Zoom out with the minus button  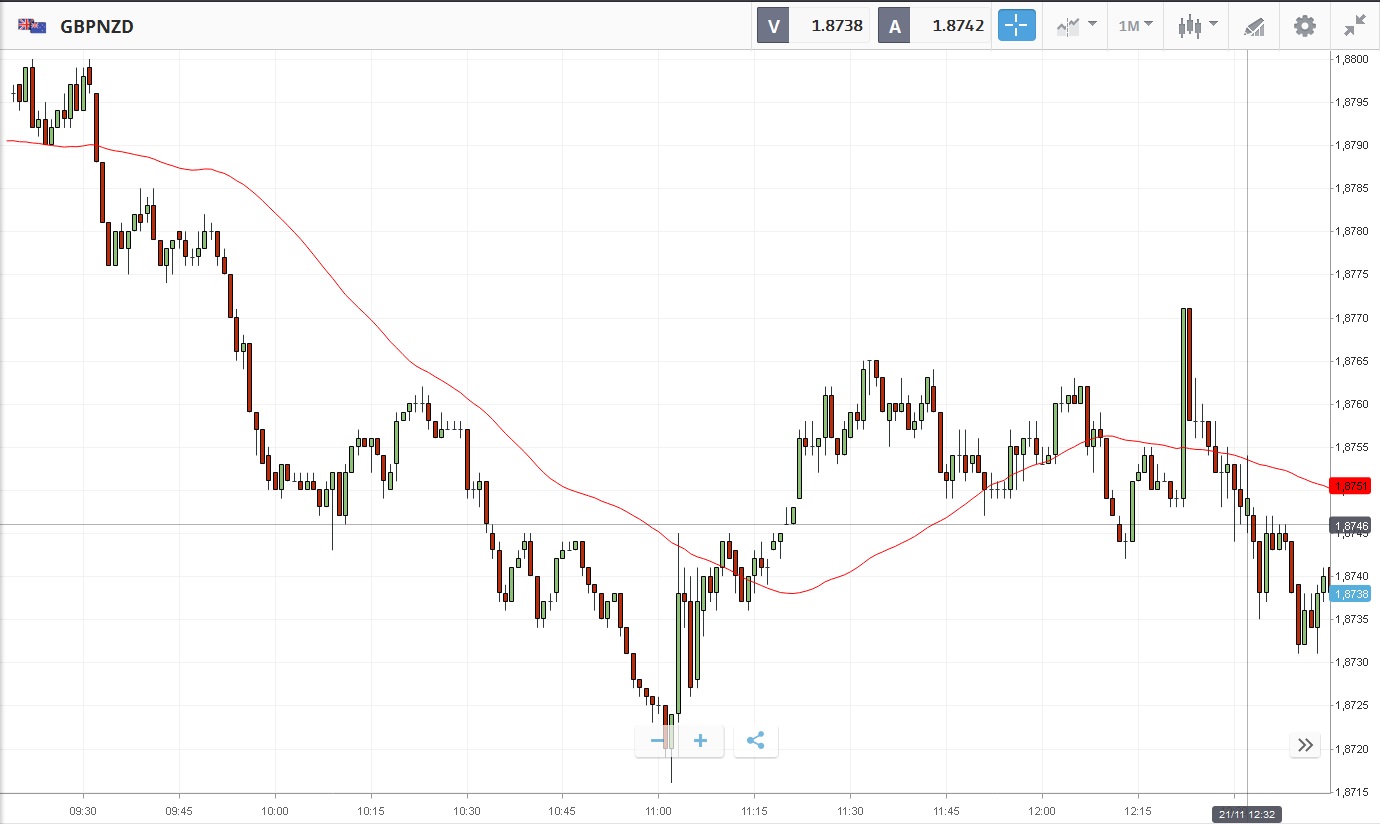tap(657, 741)
